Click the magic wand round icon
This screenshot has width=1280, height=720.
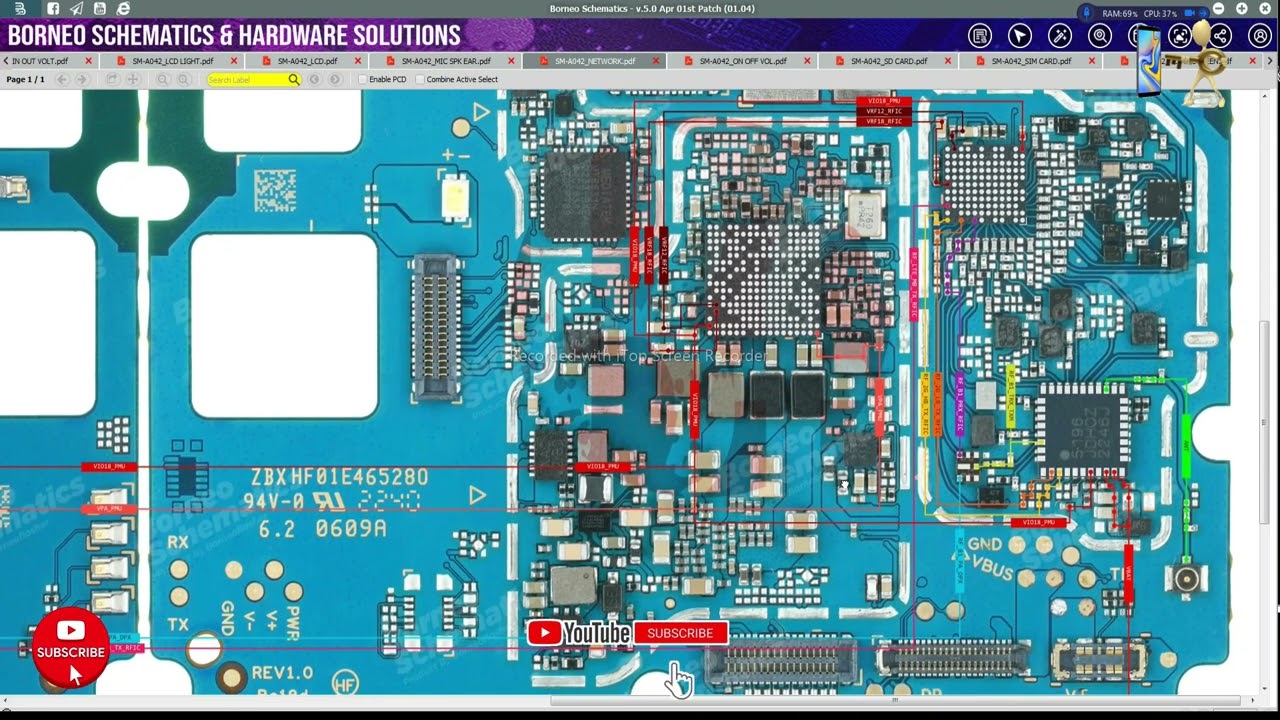(x=1060, y=36)
